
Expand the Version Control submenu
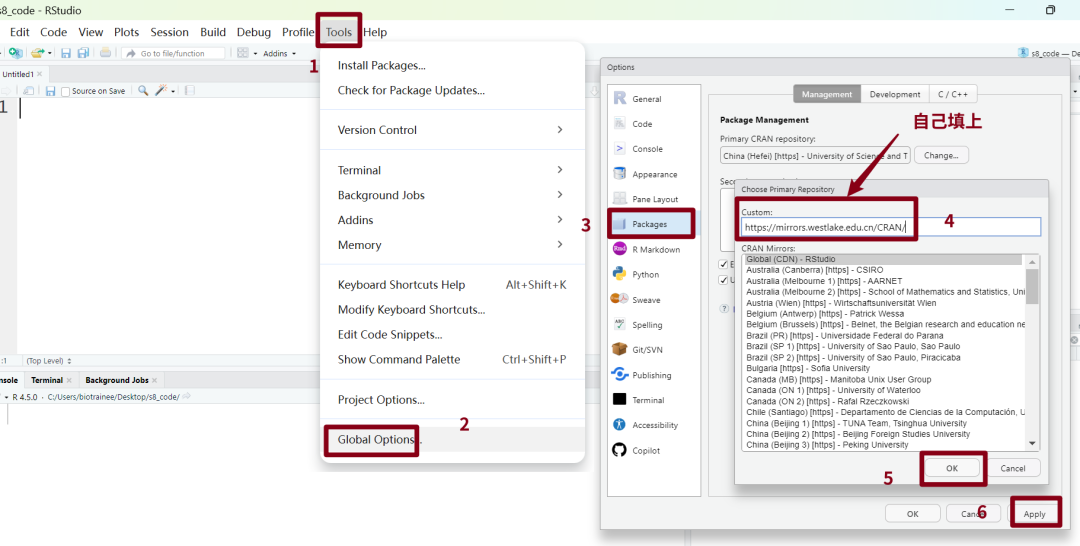tap(450, 129)
